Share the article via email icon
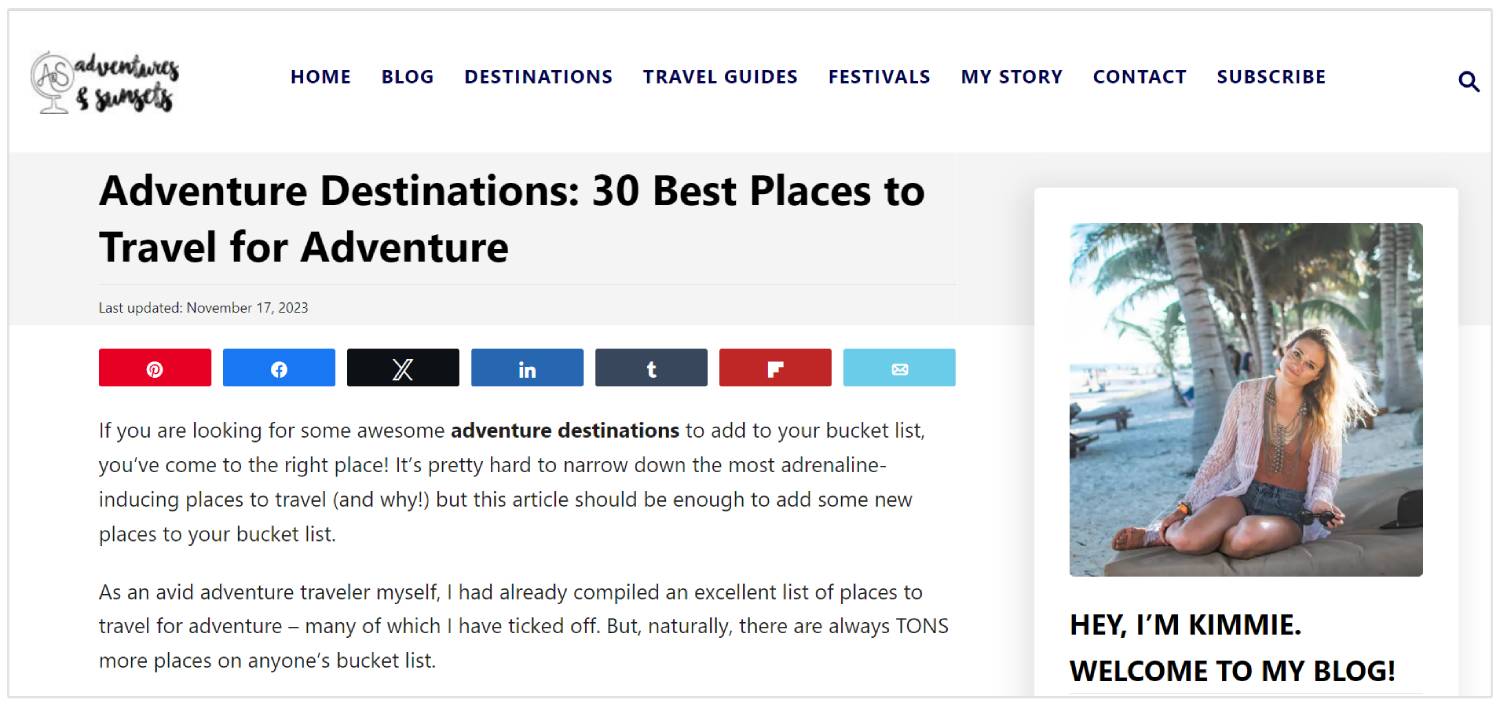The image size is (1500, 707). [899, 368]
